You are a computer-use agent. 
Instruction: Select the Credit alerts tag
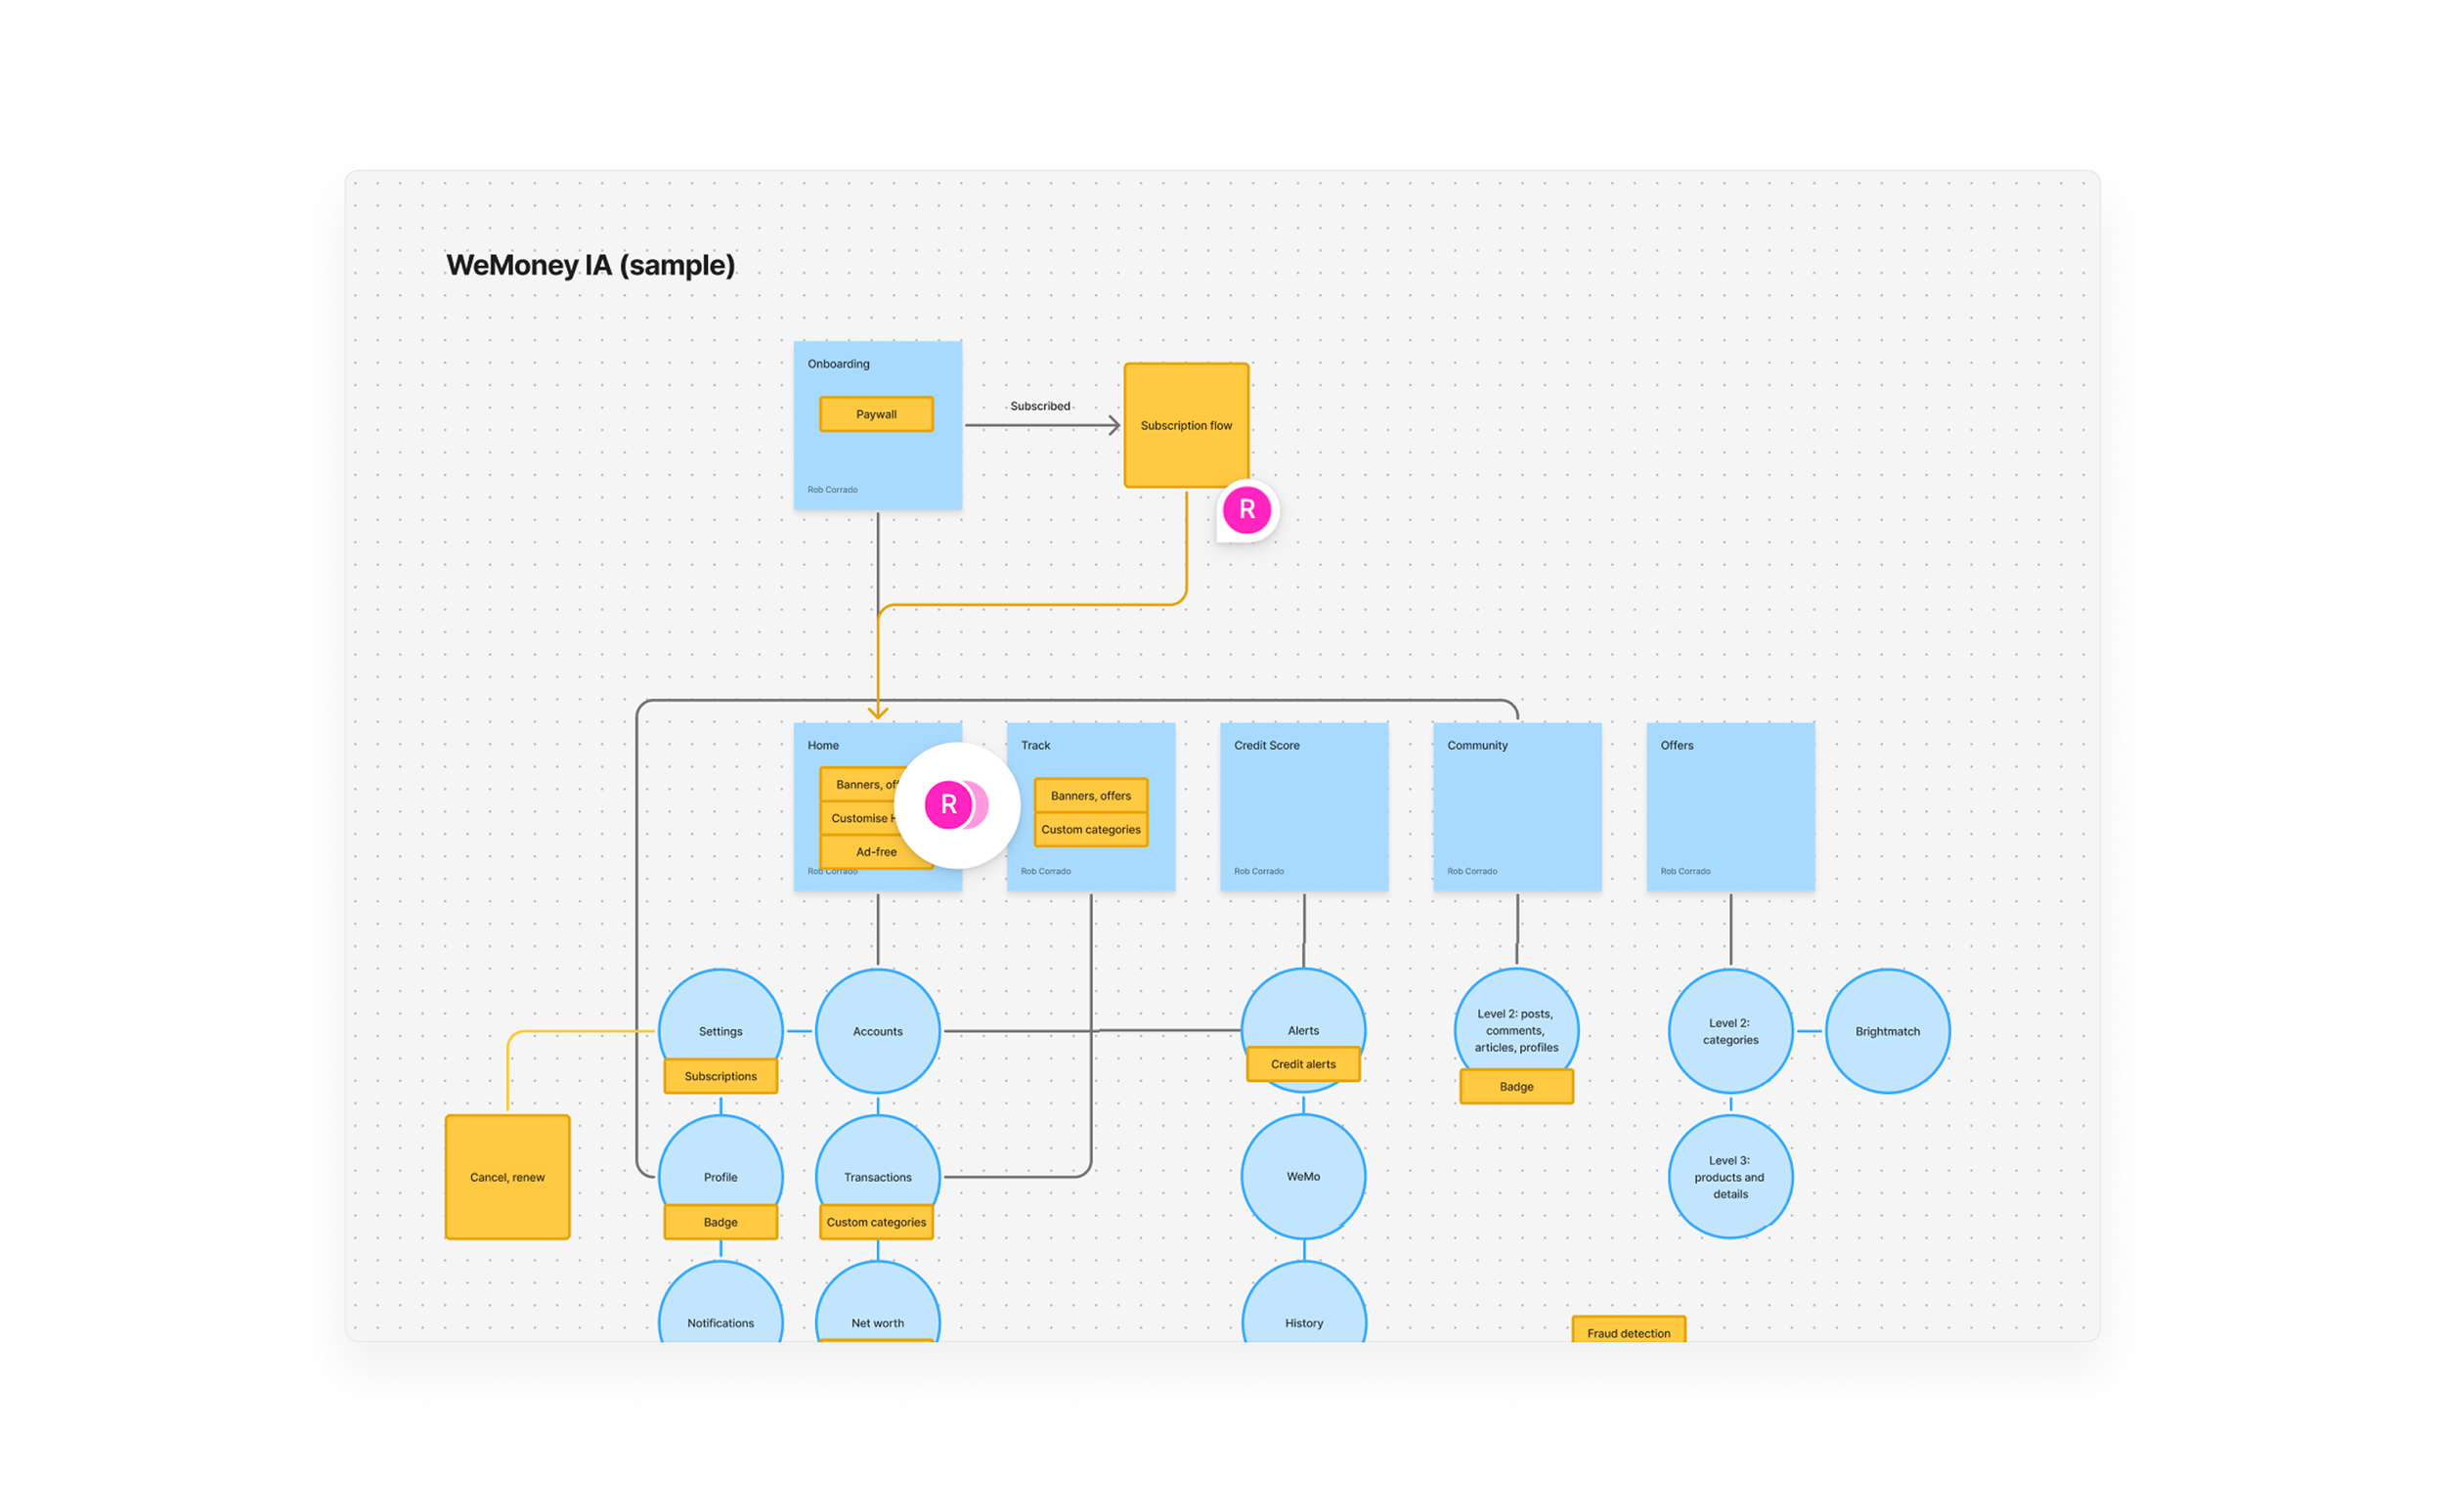pos(1303,1064)
